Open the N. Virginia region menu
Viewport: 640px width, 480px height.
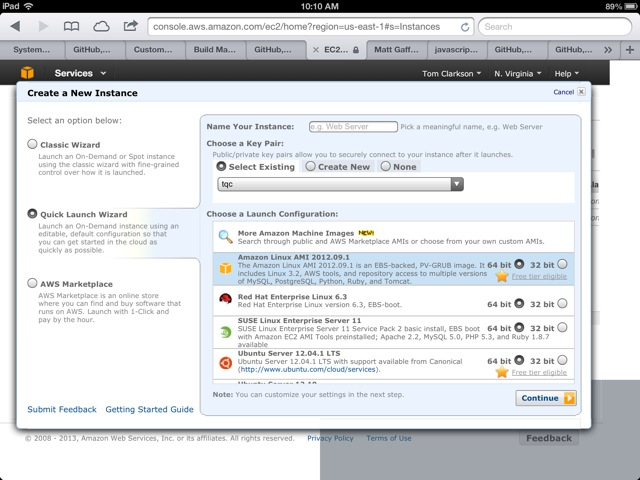[518, 73]
